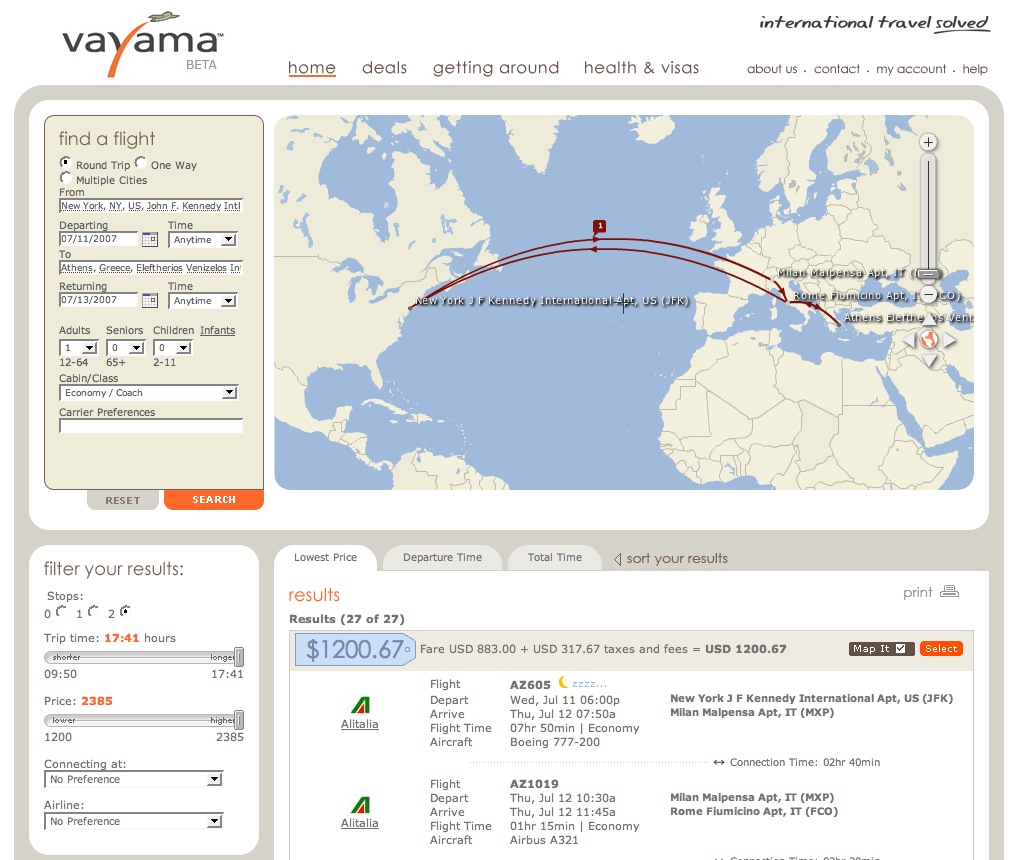Pan the map right with arrow
The image size is (1022, 860).
click(x=950, y=340)
